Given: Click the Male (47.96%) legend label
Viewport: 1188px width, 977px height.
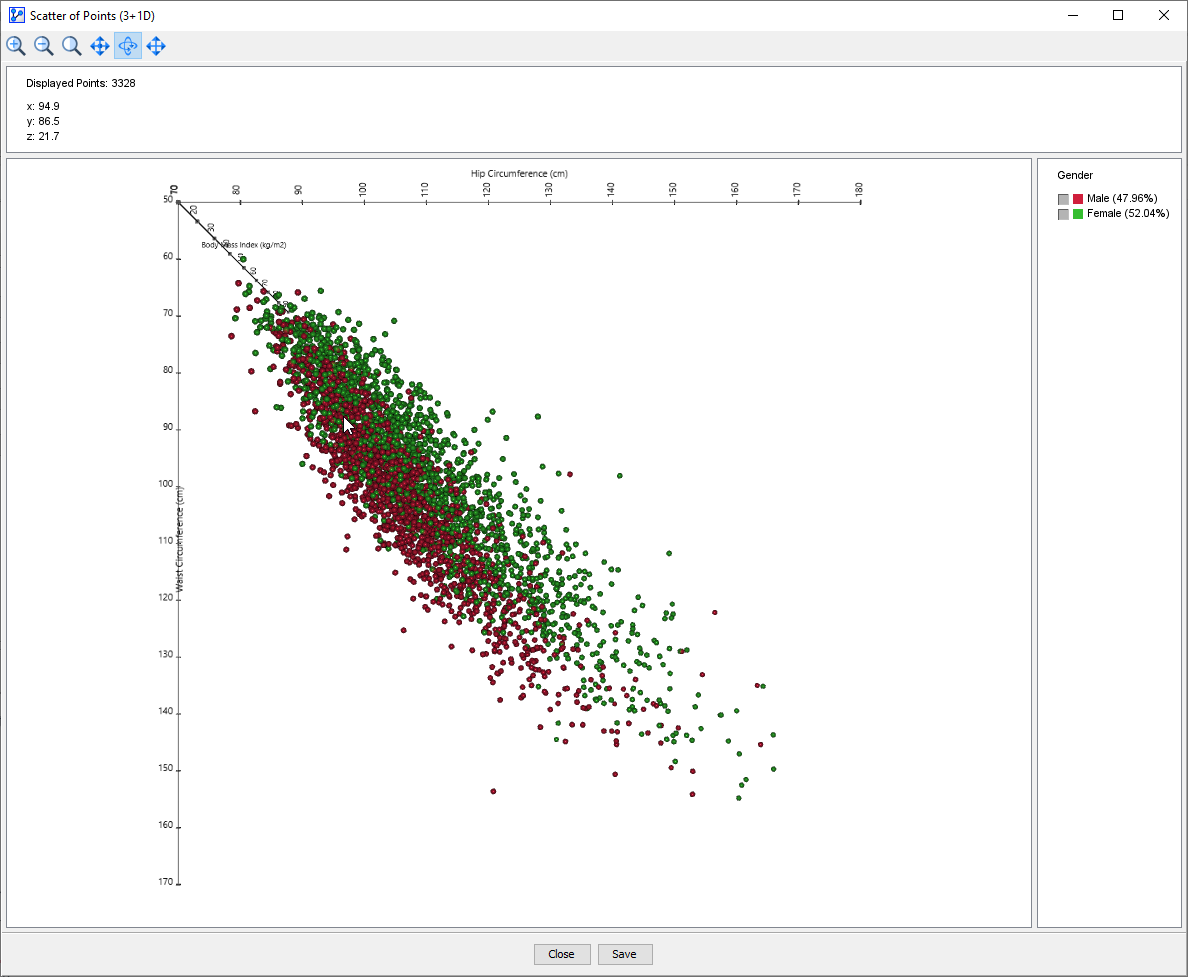Looking at the screenshot, I should (1122, 199).
